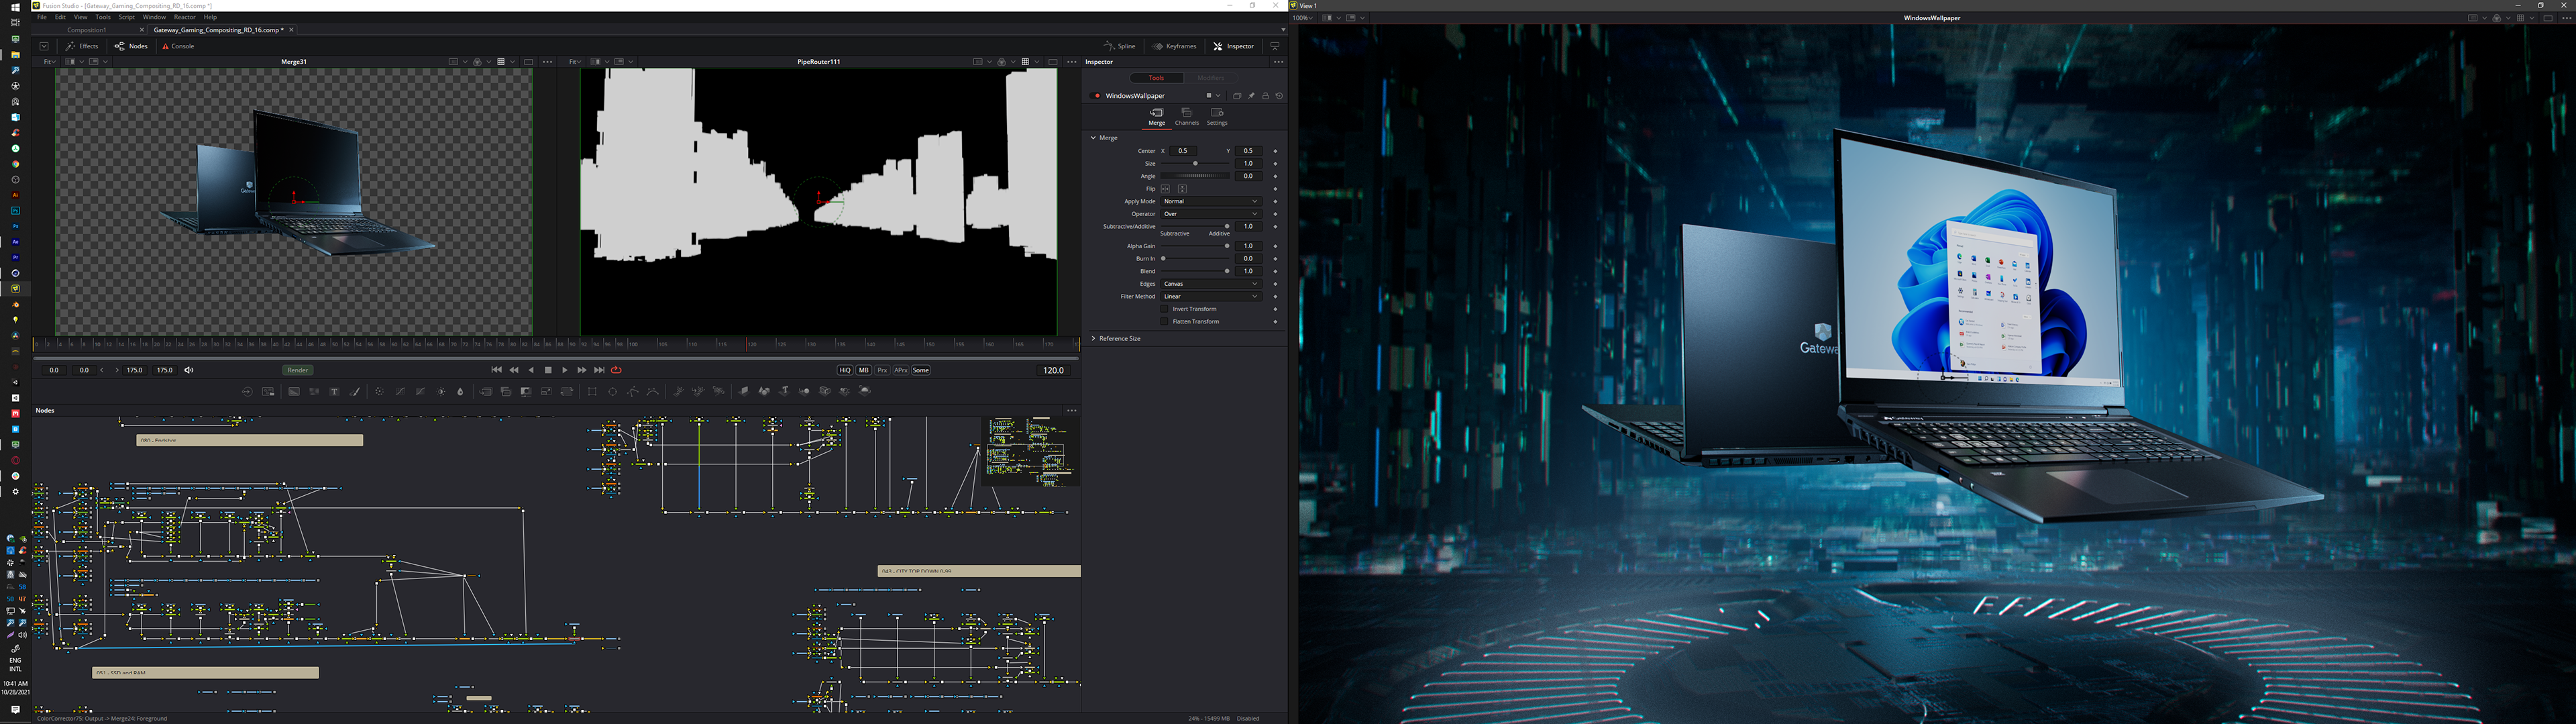Click the Center X input field

pyautogui.click(x=1183, y=151)
